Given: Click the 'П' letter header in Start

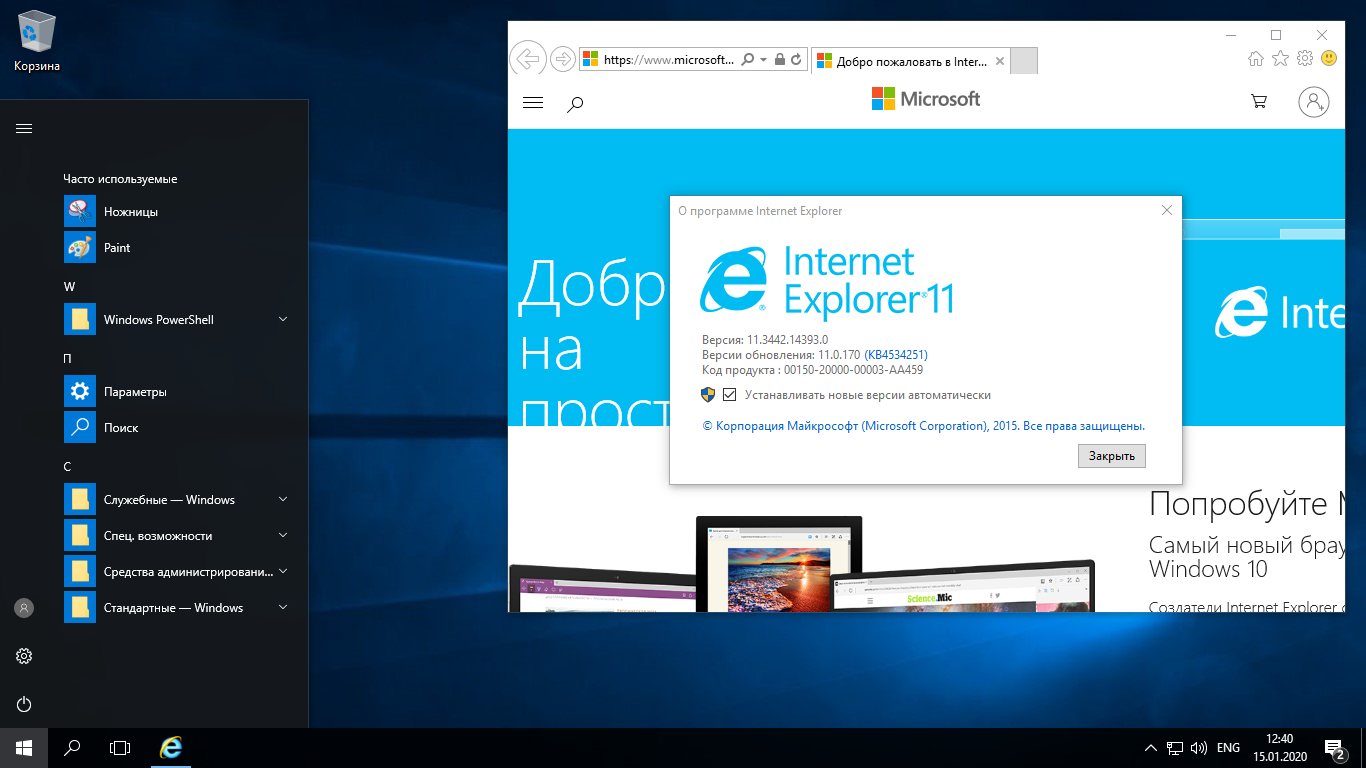Looking at the screenshot, I should pyautogui.click(x=67, y=359).
